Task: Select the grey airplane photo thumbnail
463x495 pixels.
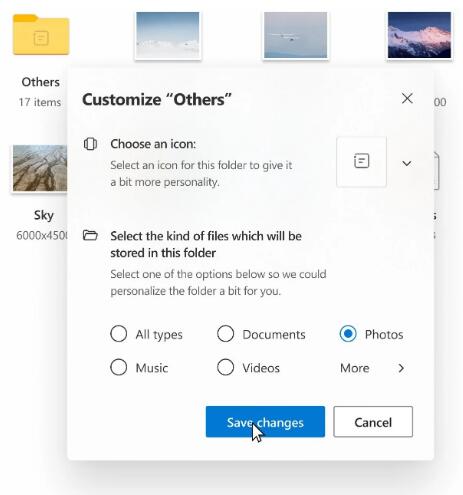Action: pyautogui.click(x=295, y=35)
